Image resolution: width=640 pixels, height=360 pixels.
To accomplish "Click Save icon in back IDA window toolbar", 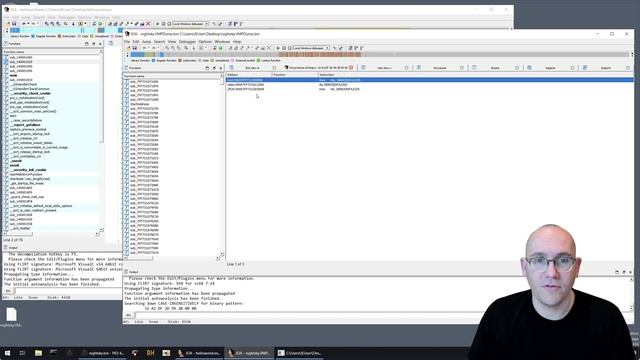I will click(14, 24).
